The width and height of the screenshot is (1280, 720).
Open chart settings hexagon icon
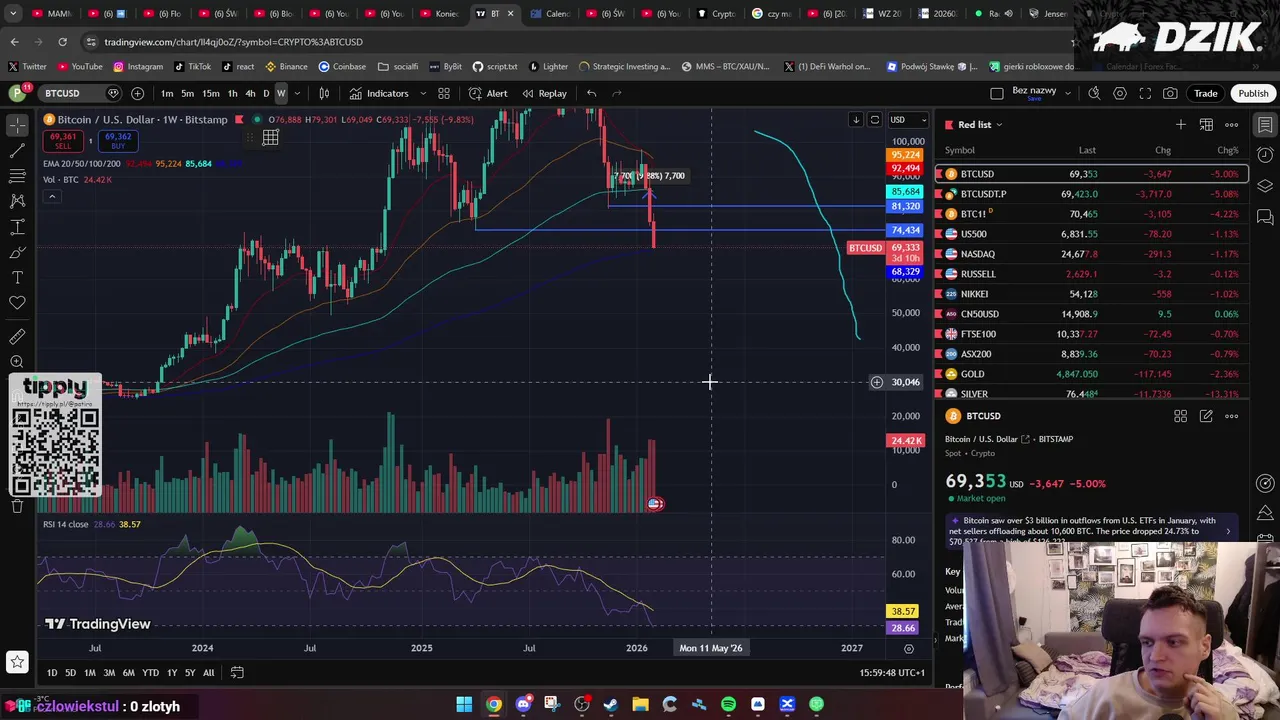pyautogui.click(x=1120, y=93)
